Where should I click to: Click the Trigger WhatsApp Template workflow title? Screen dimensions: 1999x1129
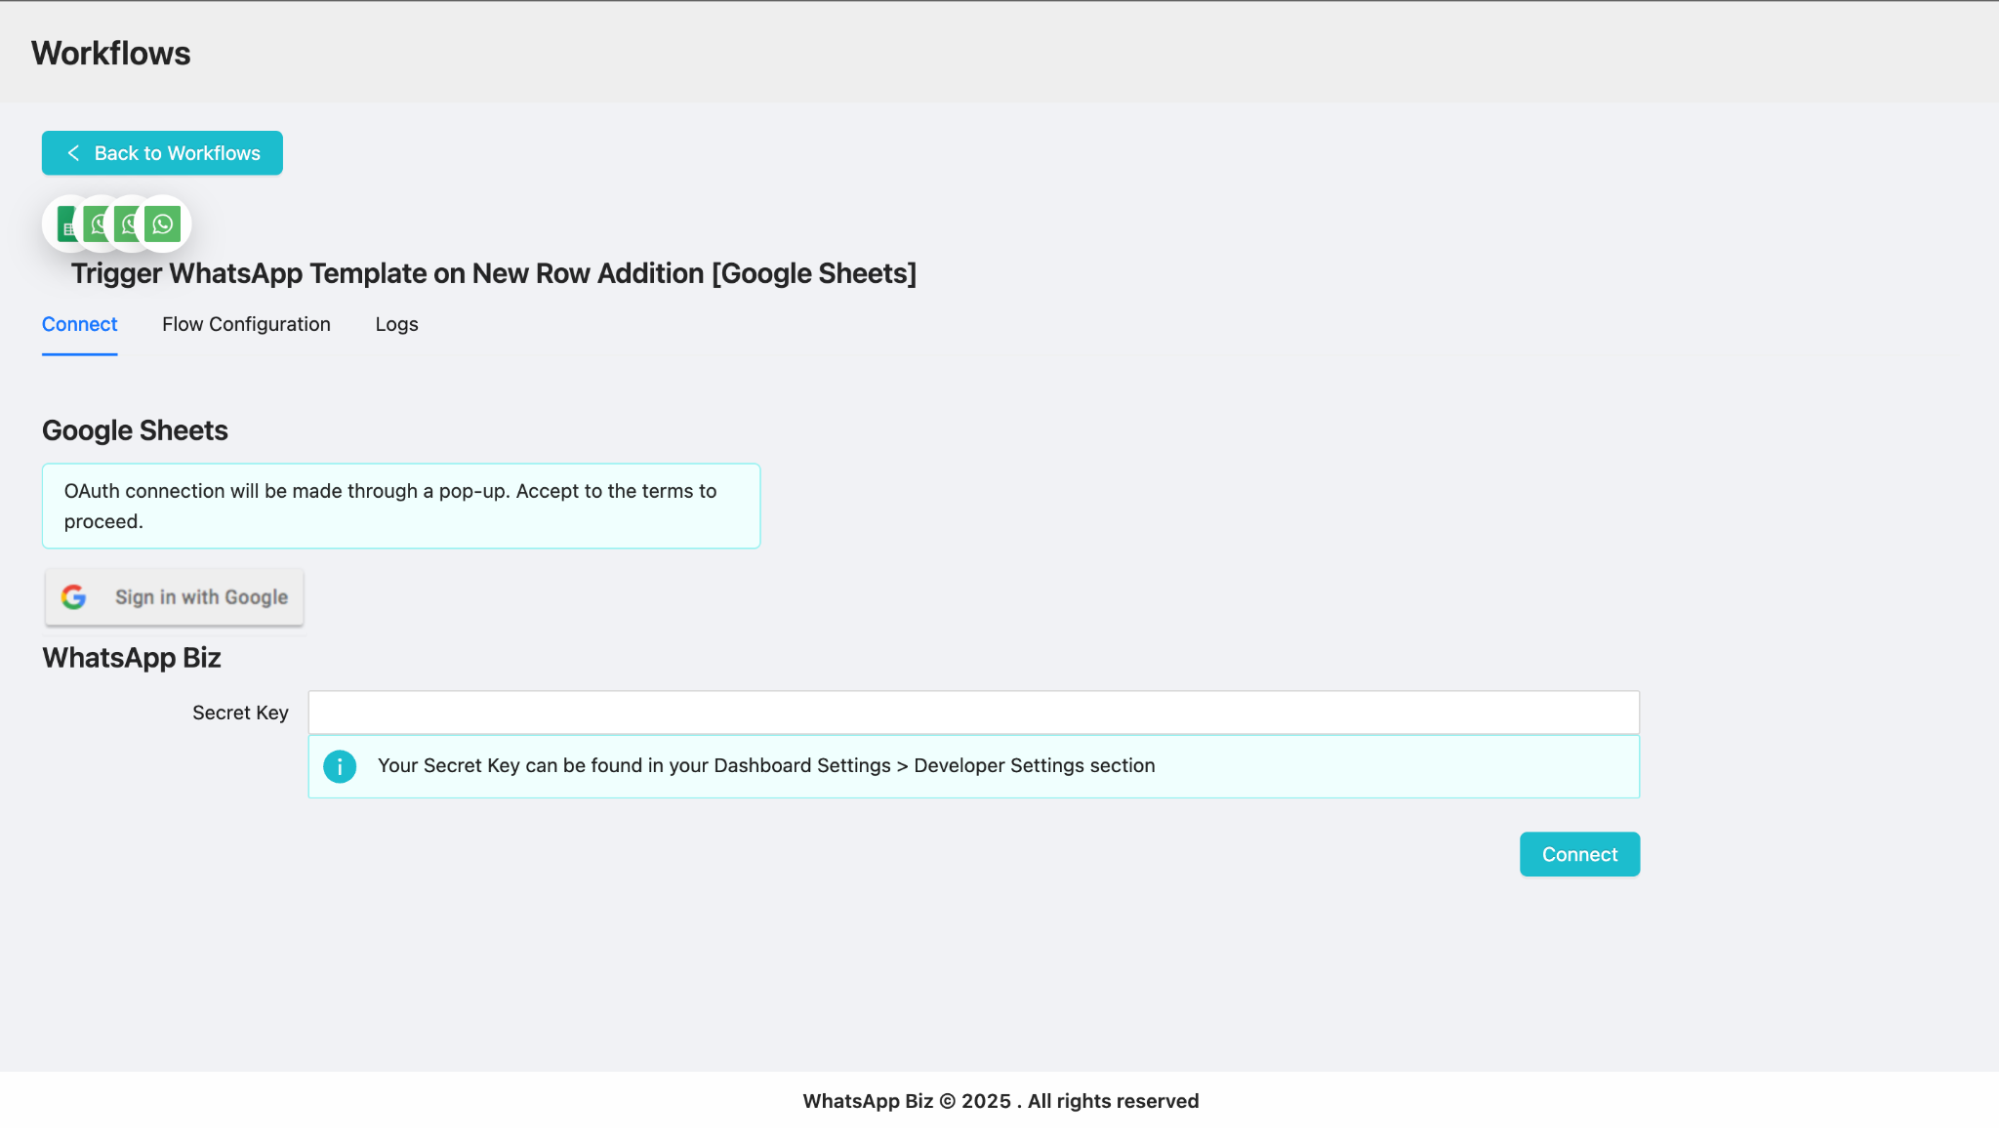tap(494, 273)
